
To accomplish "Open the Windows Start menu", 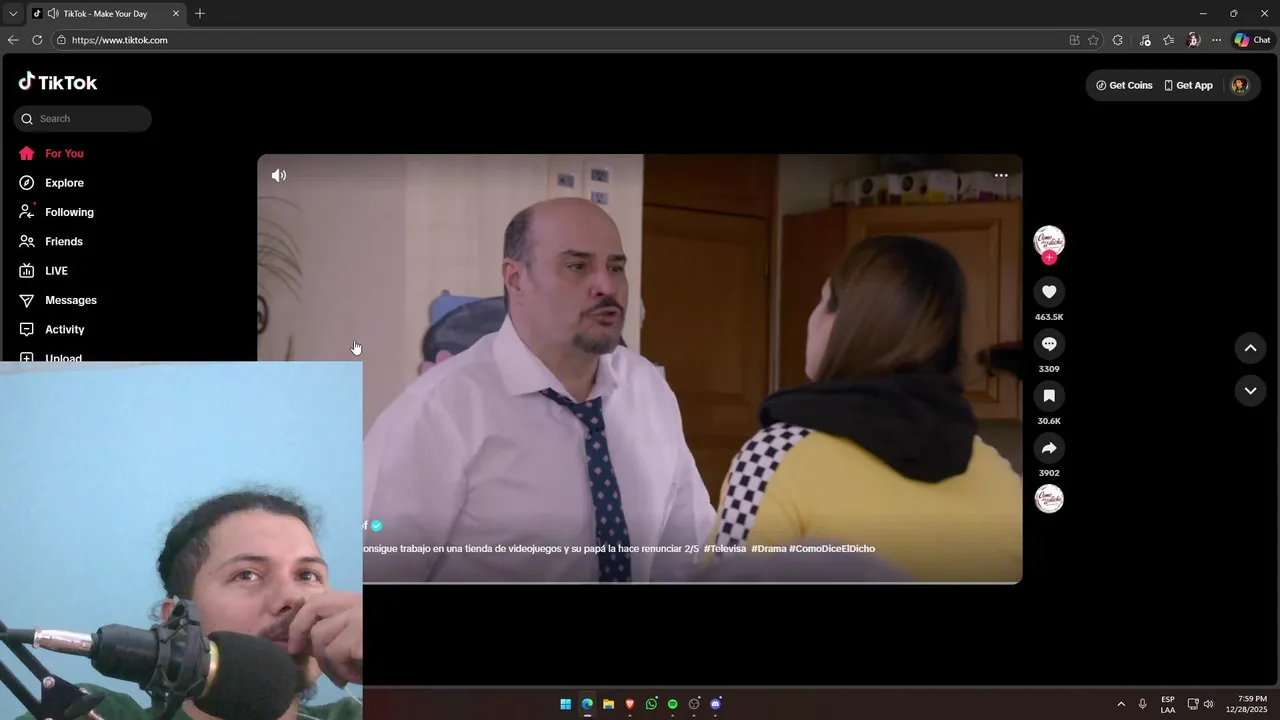I will (566, 704).
